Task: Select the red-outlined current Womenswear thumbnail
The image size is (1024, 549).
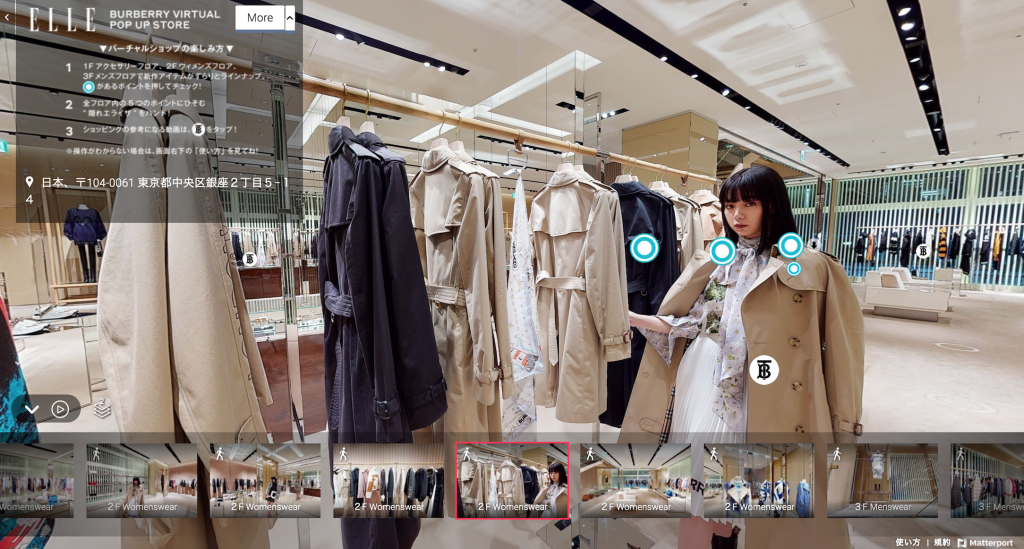Action: pos(512,480)
